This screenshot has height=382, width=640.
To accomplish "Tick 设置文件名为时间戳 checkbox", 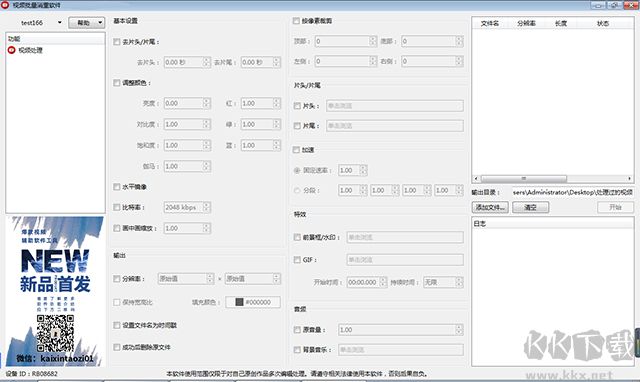I will tap(117, 325).
